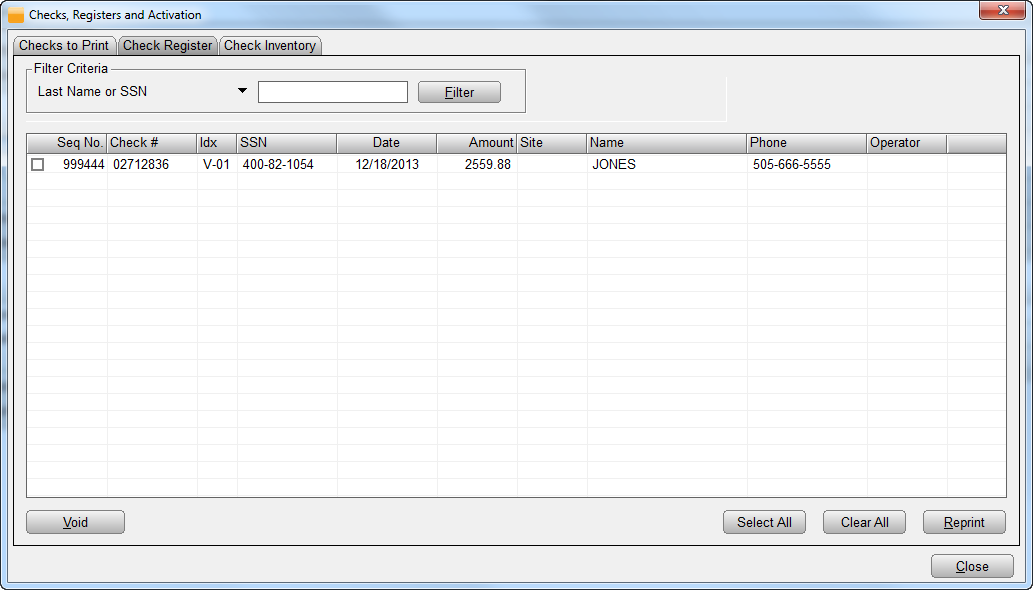Click the orange folder icon in title bar

[16, 15]
